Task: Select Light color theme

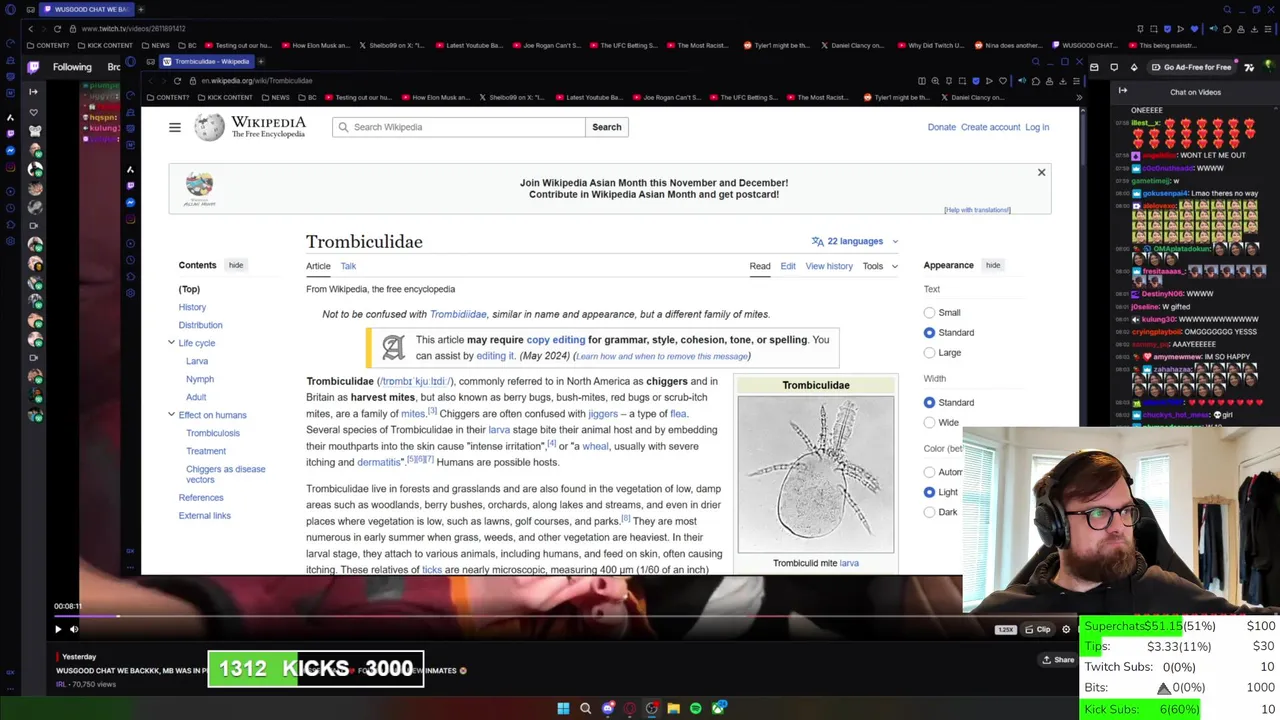Action: pyautogui.click(x=929, y=492)
